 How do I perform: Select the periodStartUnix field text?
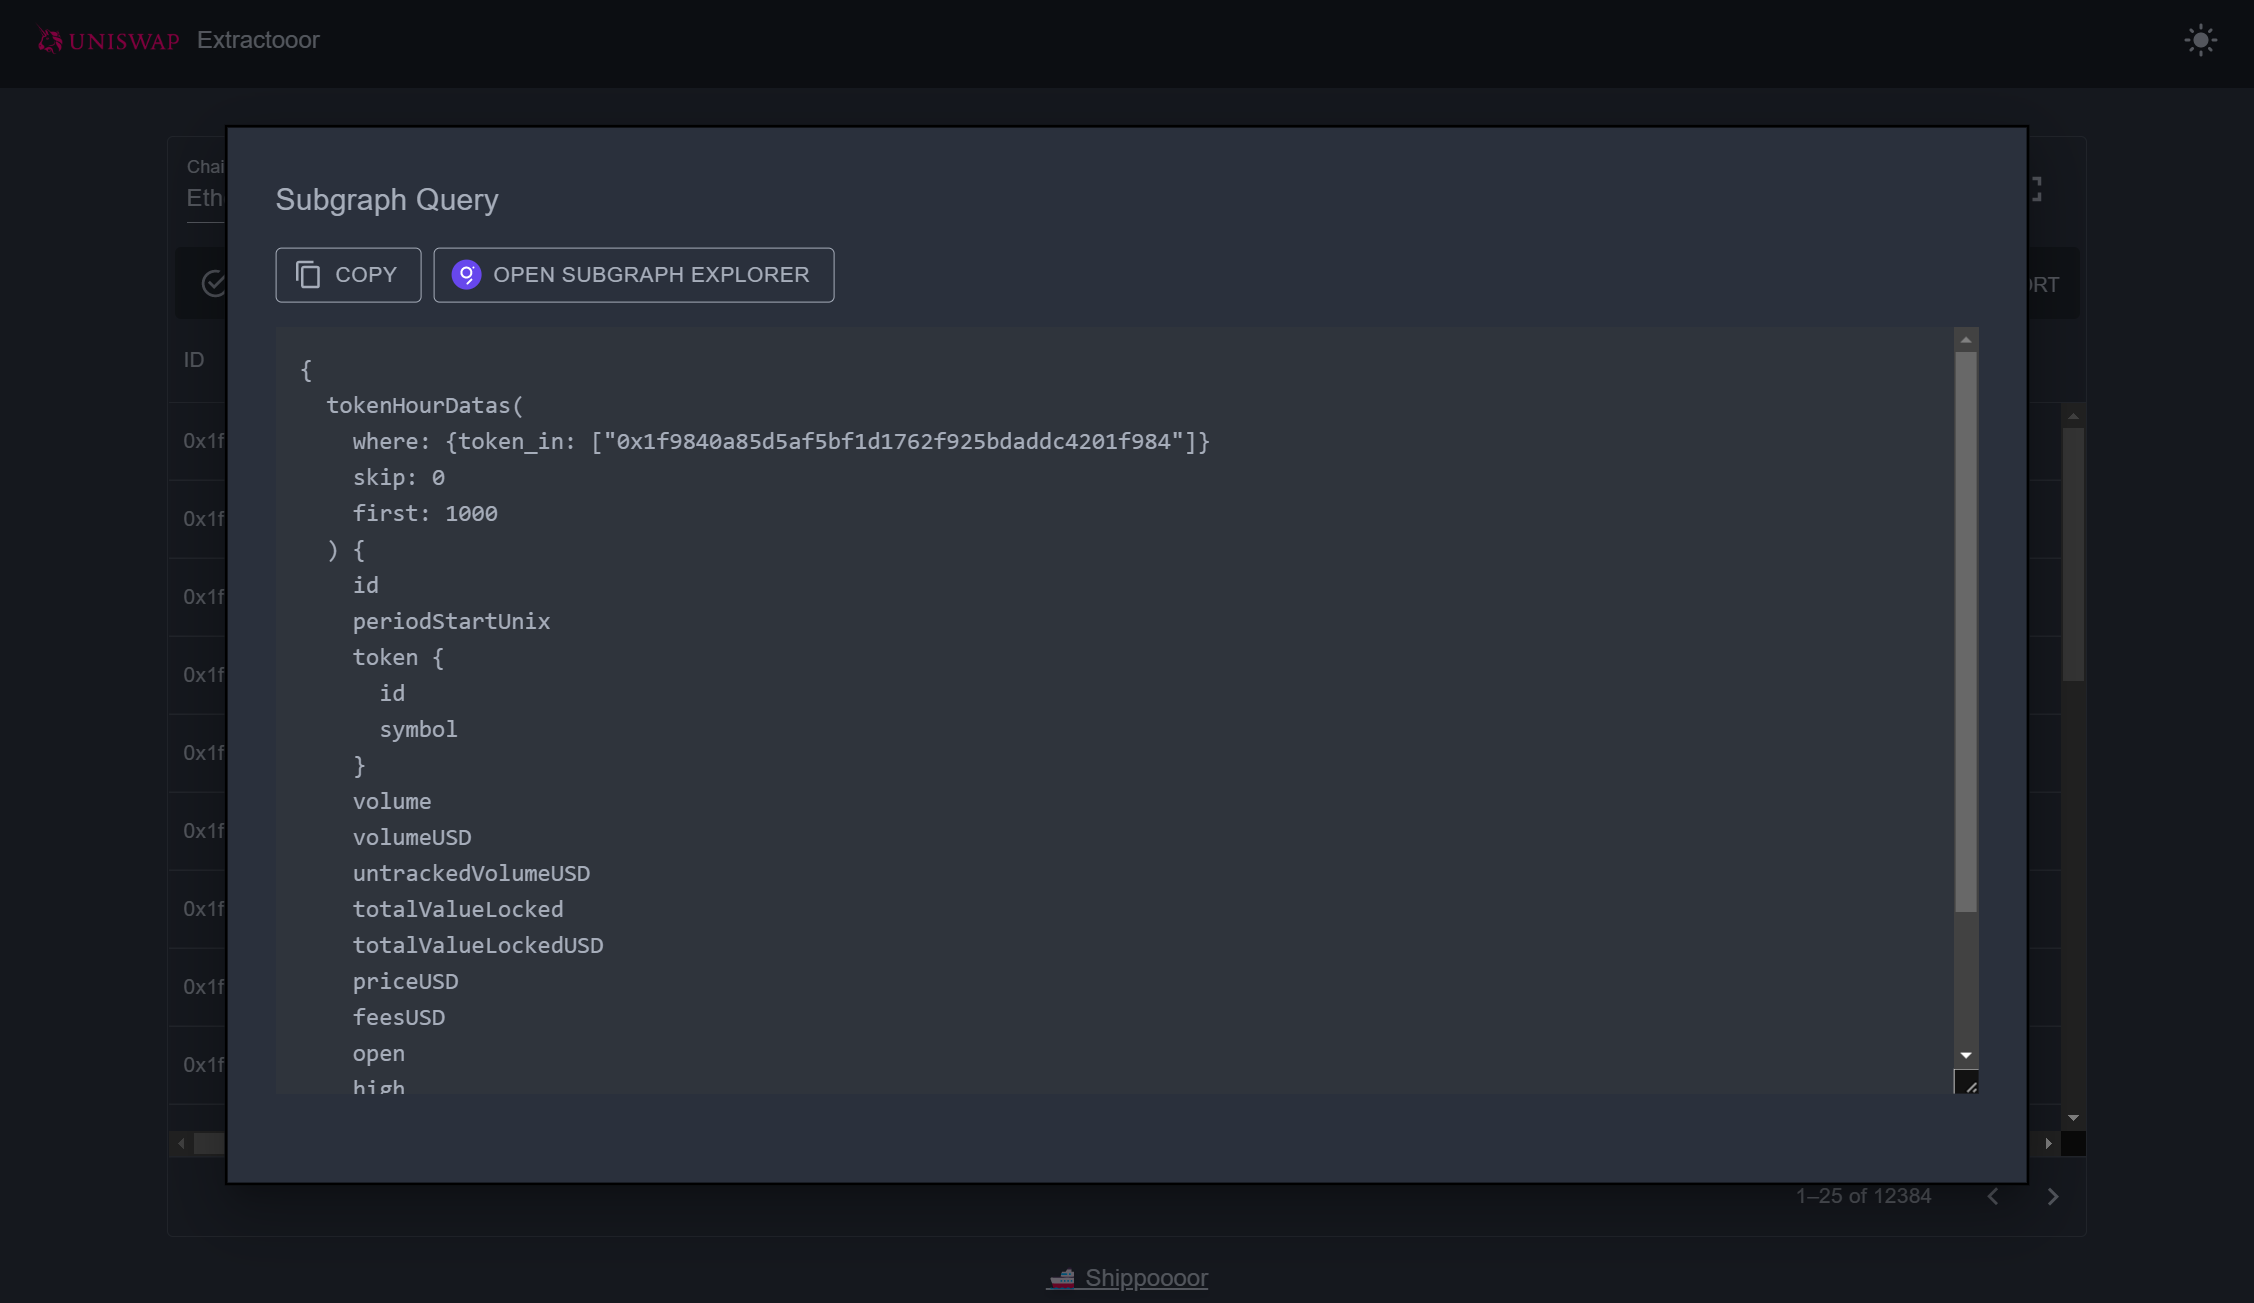pyautogui.click(x=450, y=620)
